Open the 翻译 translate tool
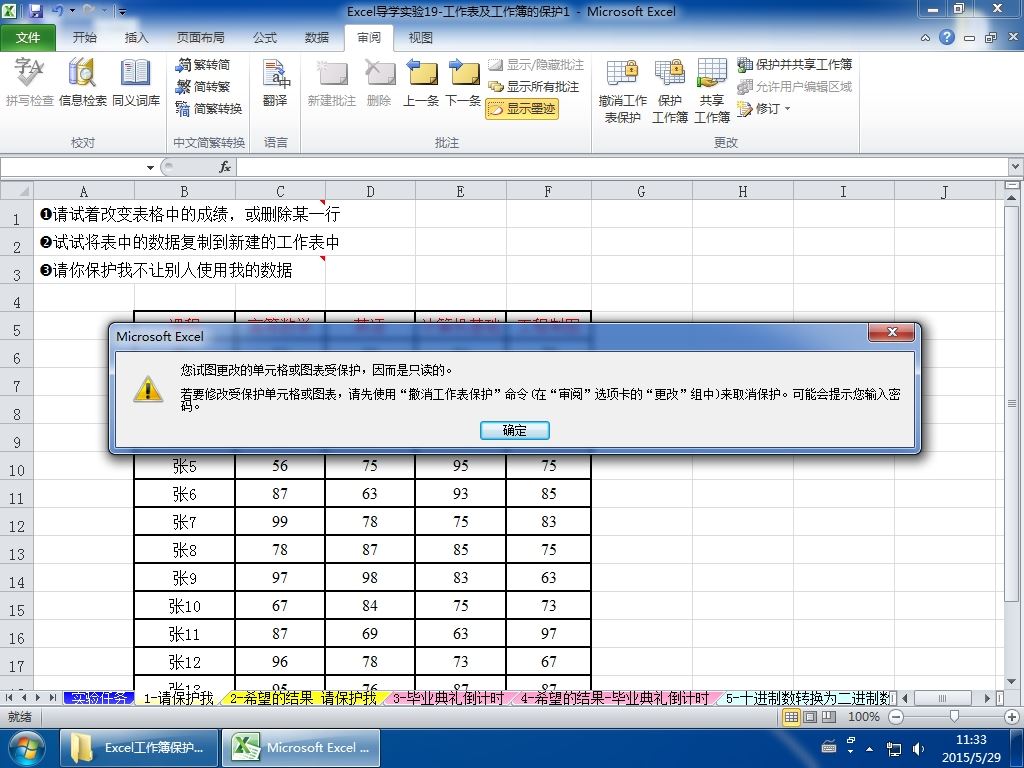 click(x=276, y=82)
